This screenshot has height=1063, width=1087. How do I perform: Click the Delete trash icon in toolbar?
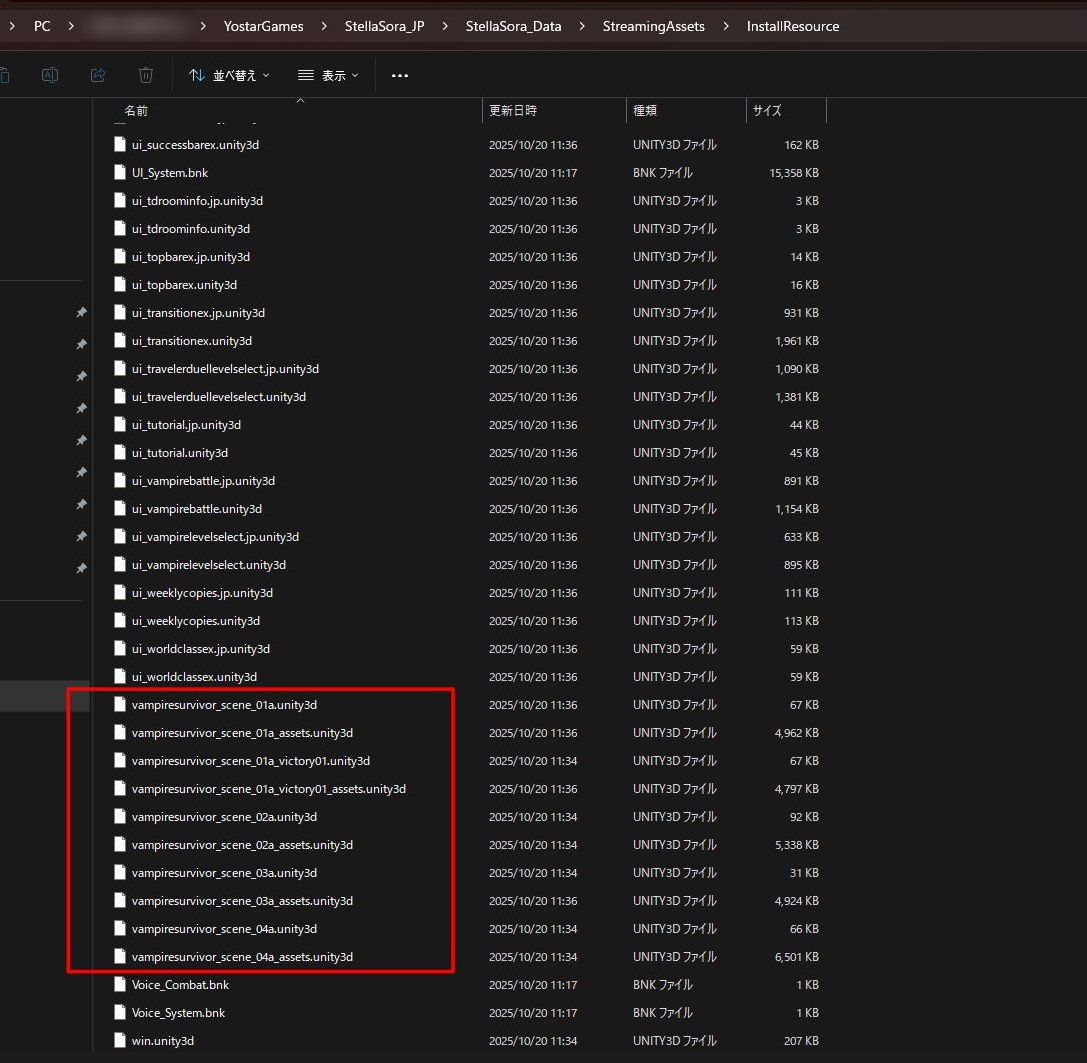click(146, 75)
